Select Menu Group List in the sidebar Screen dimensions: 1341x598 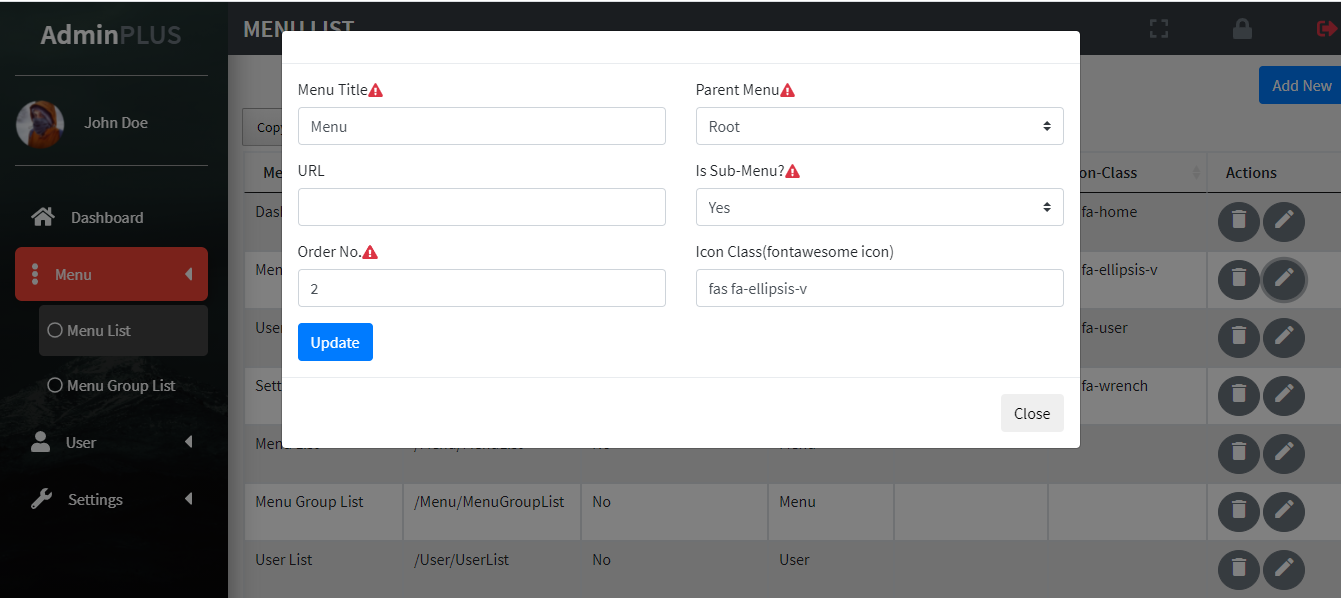[114, 385]
